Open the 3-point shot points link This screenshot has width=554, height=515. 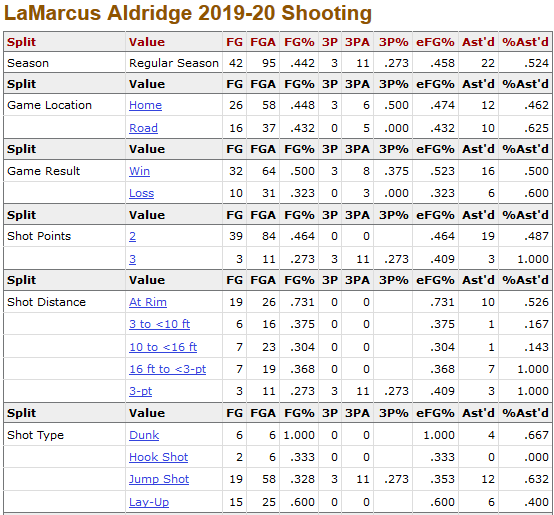click(x=132, y=259)
